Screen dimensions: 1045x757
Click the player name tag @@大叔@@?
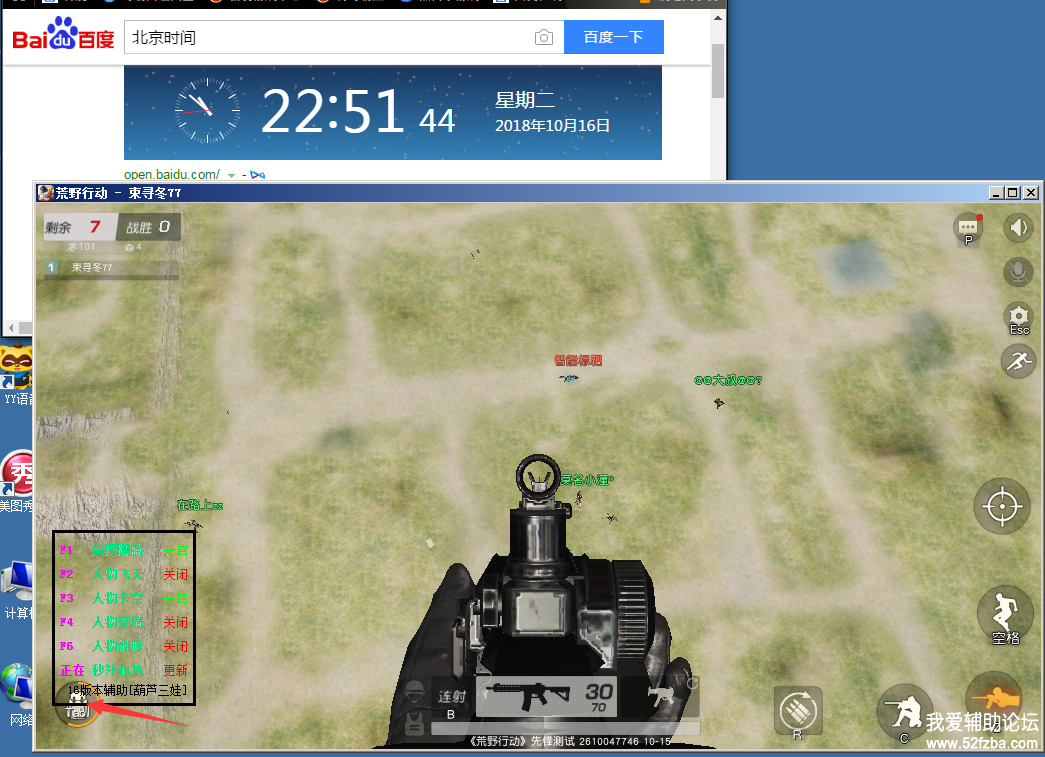(x=728, y=380)
